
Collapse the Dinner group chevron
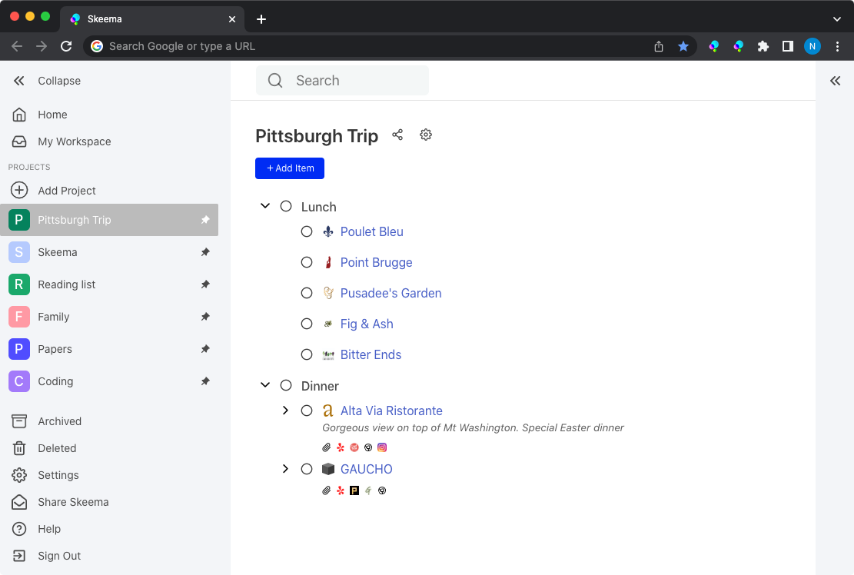point(265,385)
